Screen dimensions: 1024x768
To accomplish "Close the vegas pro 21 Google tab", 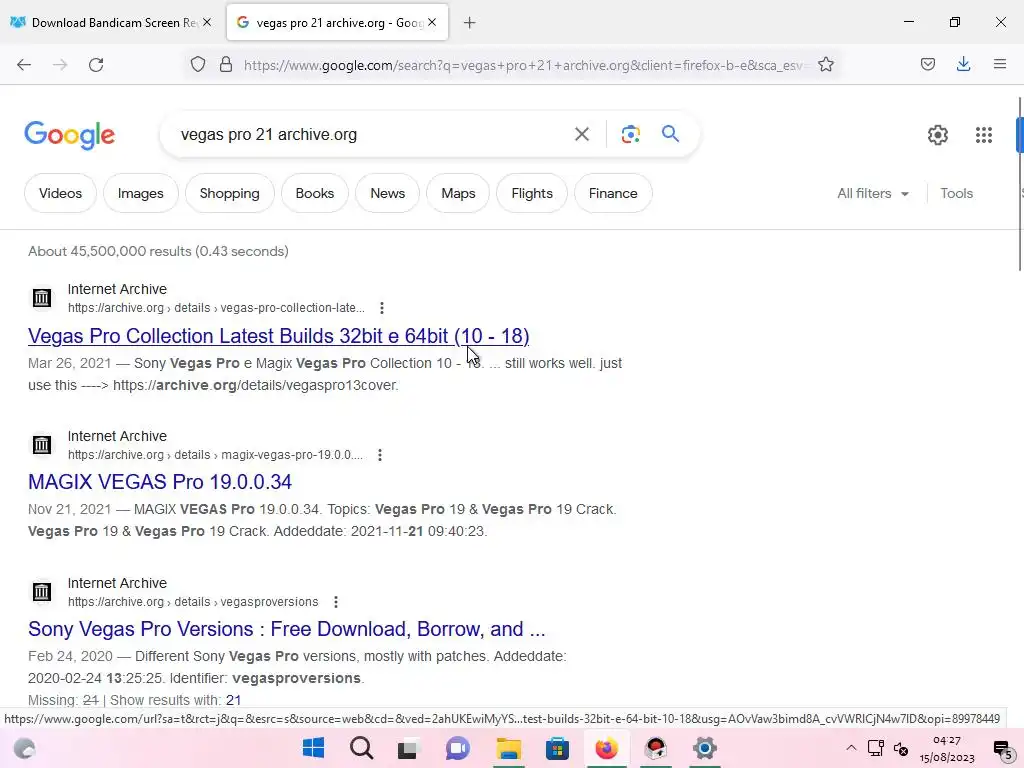I will click(x=432, y=22).
